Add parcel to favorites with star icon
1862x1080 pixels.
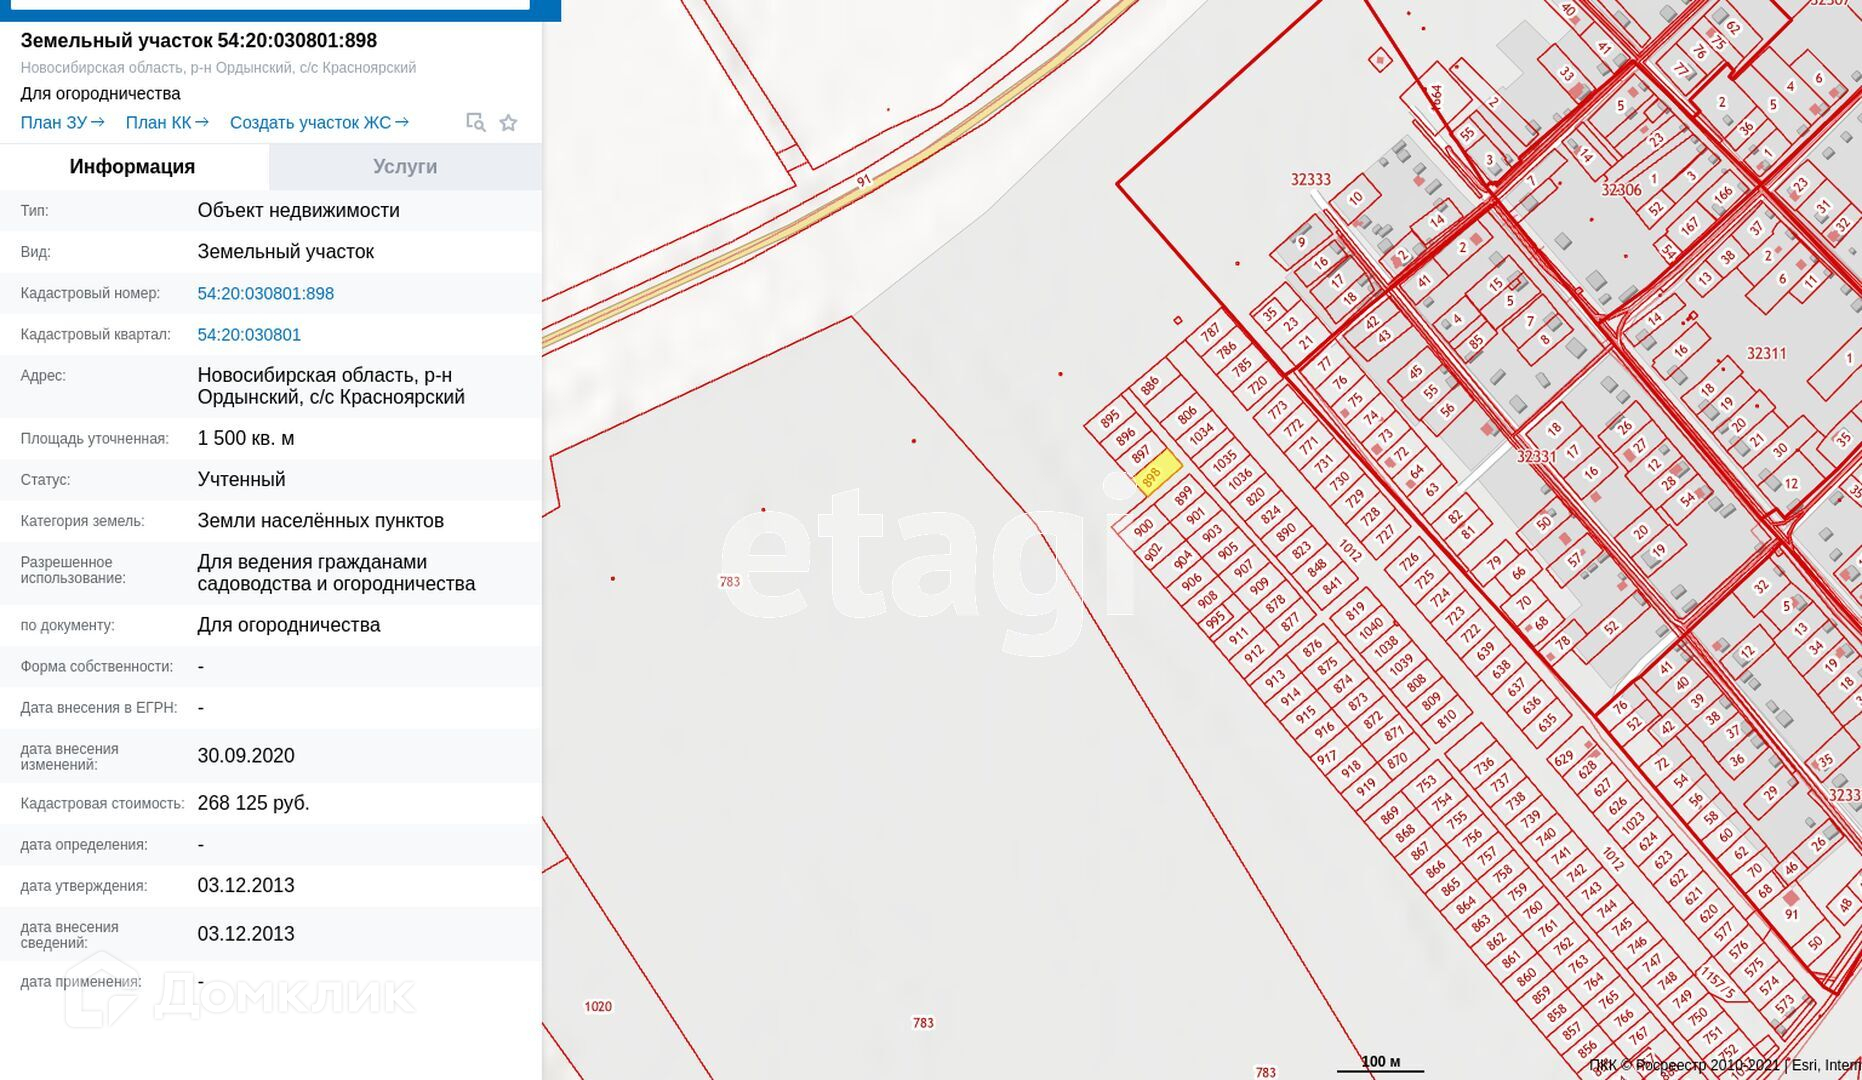pos(508,122)
